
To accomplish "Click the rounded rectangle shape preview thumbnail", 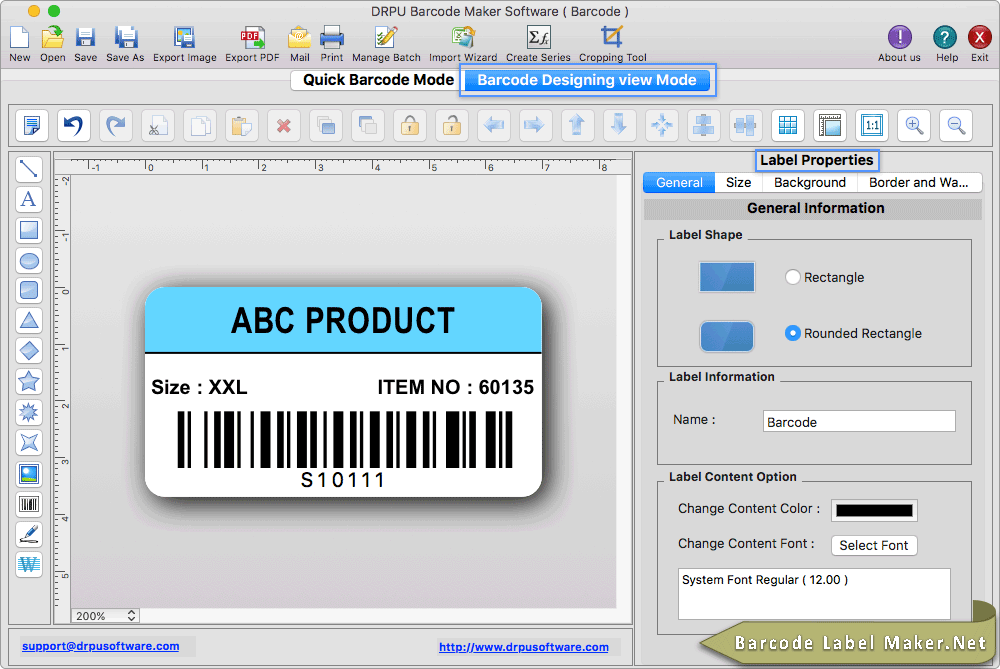I will (x=726, y=336).
